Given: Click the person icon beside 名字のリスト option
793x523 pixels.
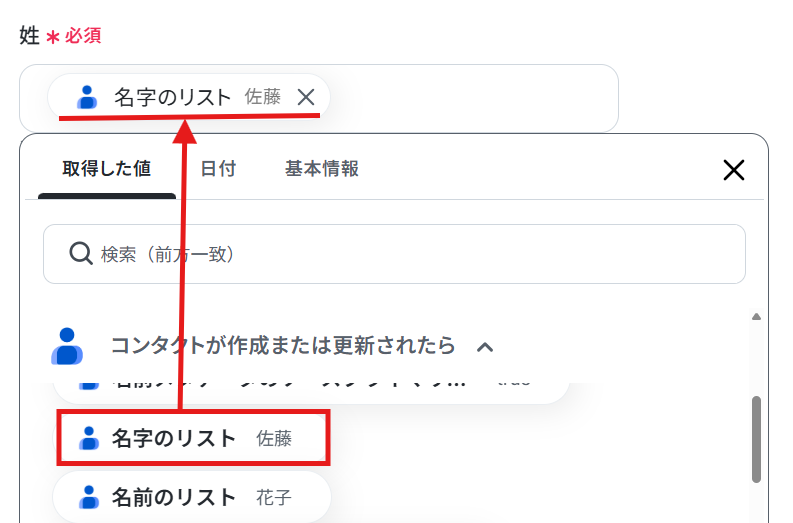Looking at the screenshot, I should [89, 438].
